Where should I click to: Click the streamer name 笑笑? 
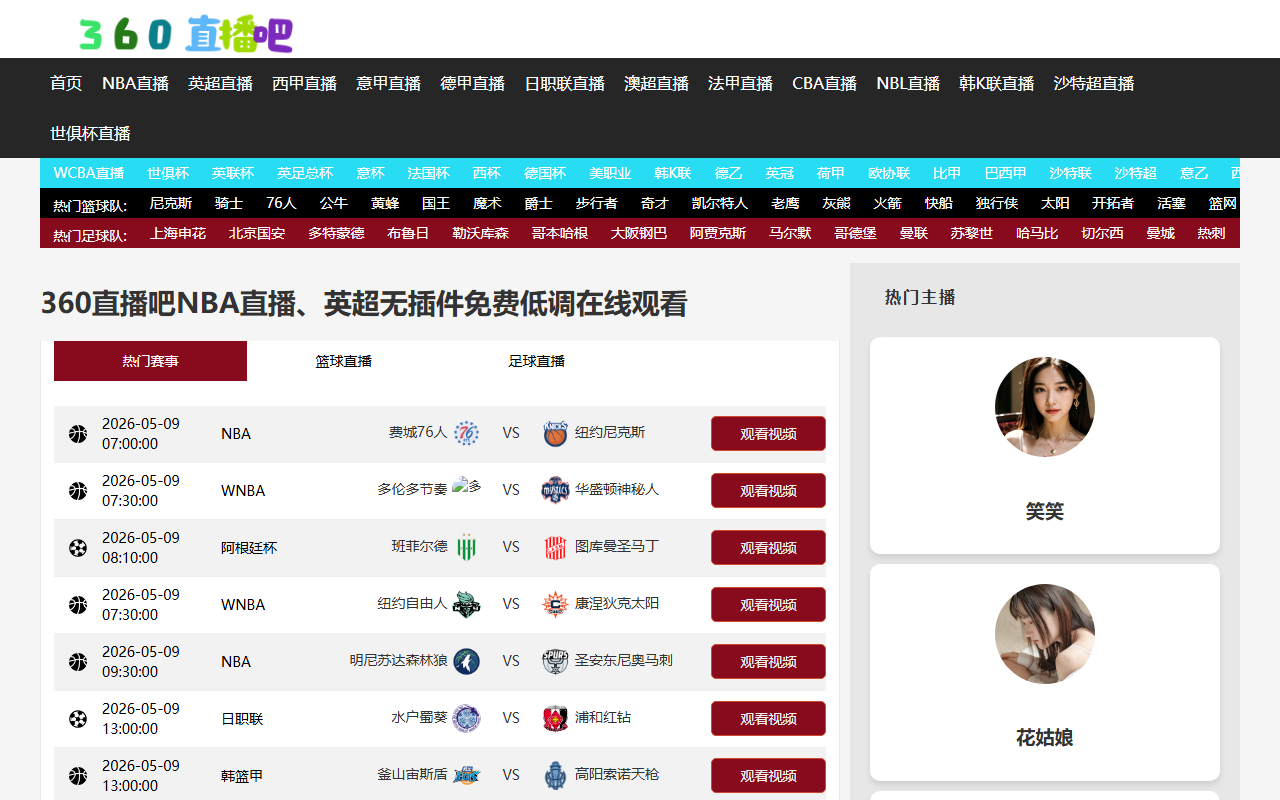[1045, 511]
